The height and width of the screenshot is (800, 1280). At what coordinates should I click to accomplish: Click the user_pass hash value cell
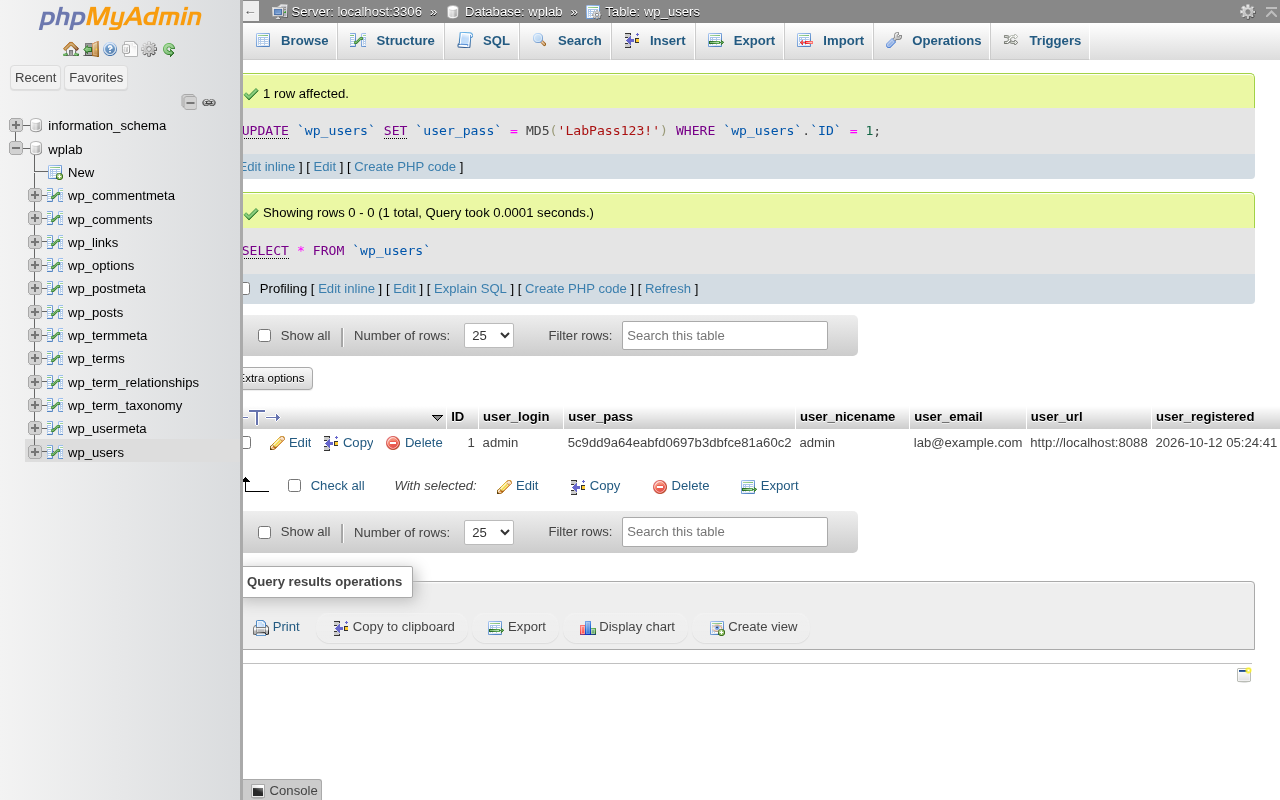[x=679, y=442]
